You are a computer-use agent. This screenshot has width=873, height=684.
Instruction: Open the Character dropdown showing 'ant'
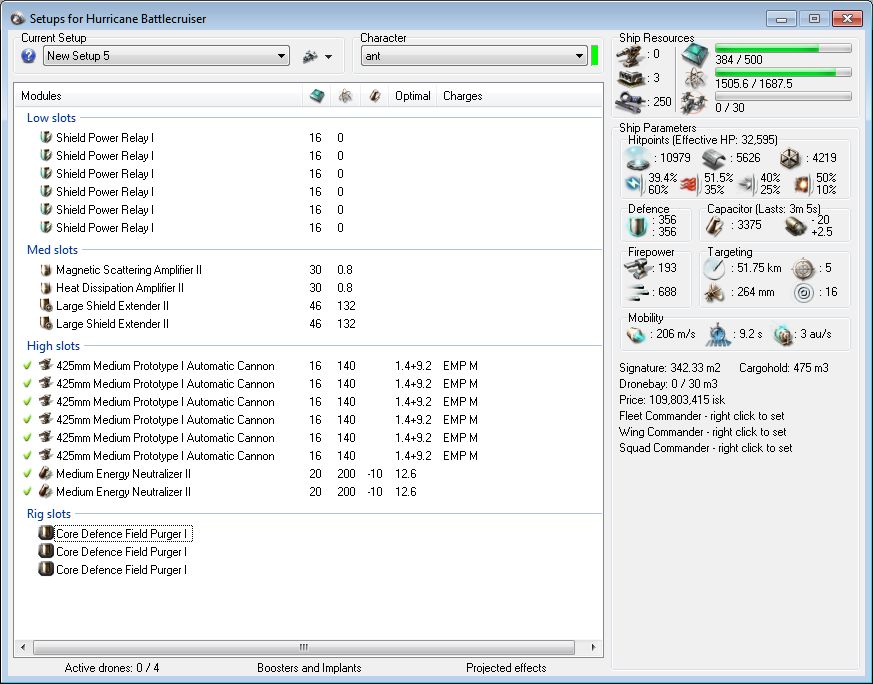474,56
